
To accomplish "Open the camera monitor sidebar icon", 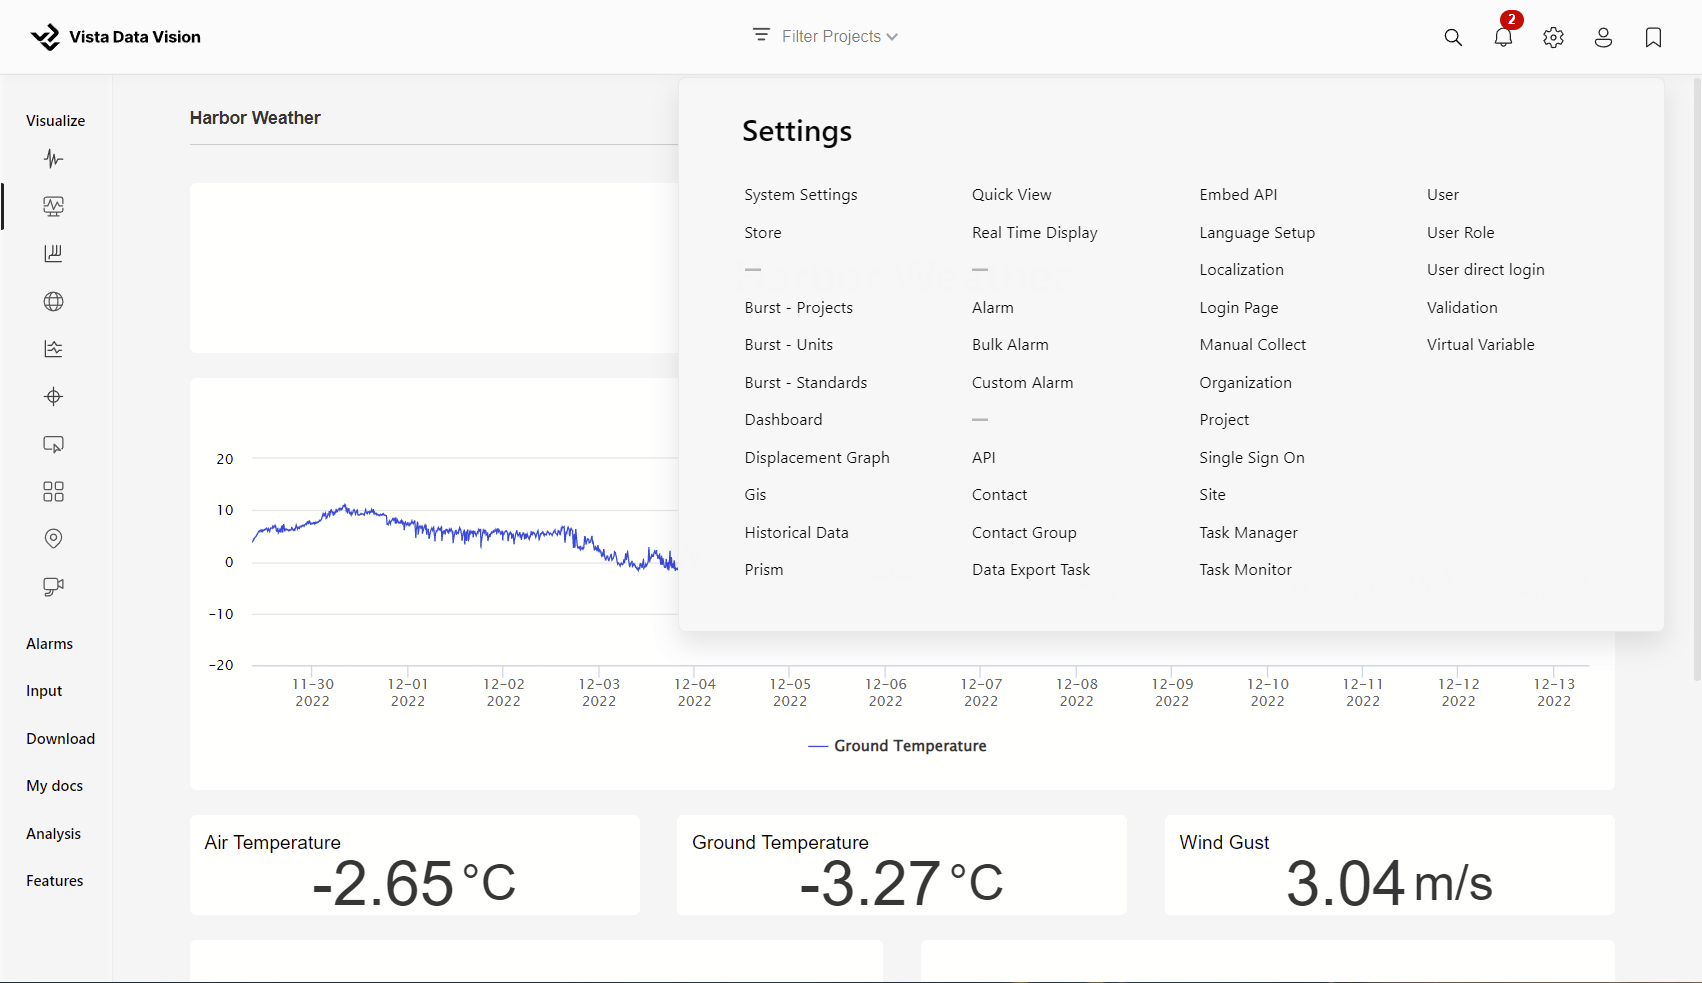I will [54, 586].
